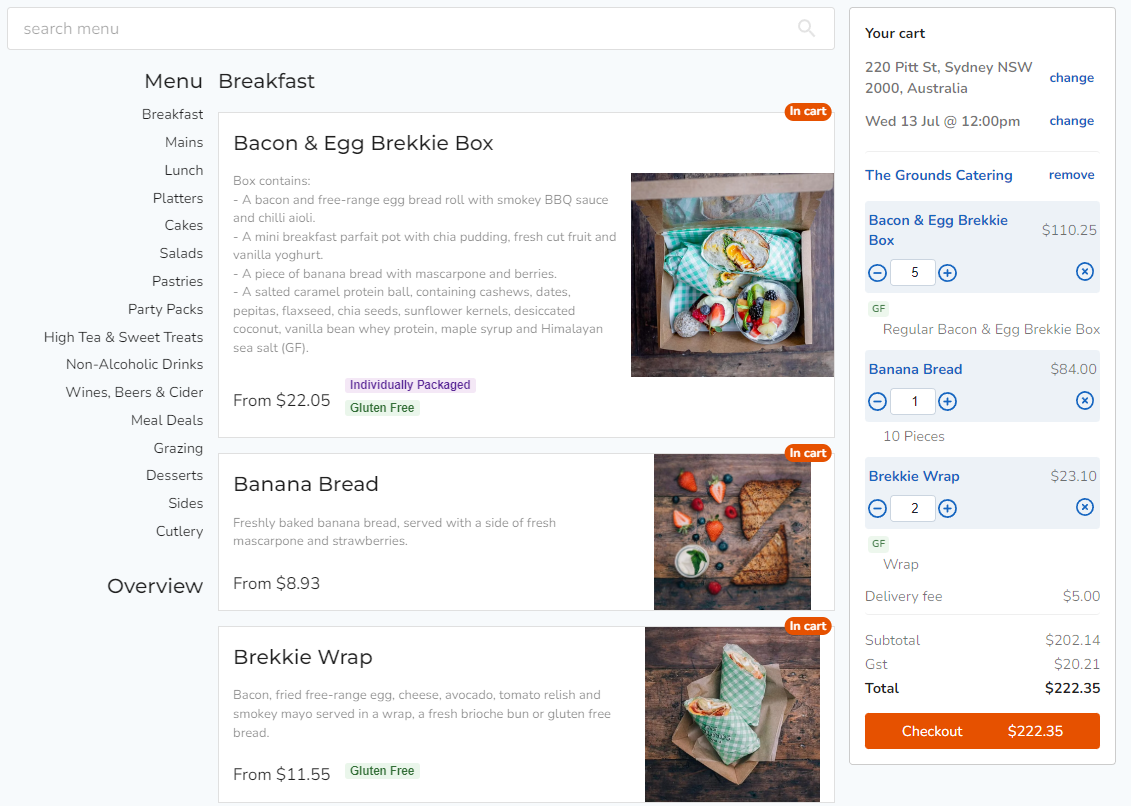
Task: Open the Platters menu category
Action: 178,198
